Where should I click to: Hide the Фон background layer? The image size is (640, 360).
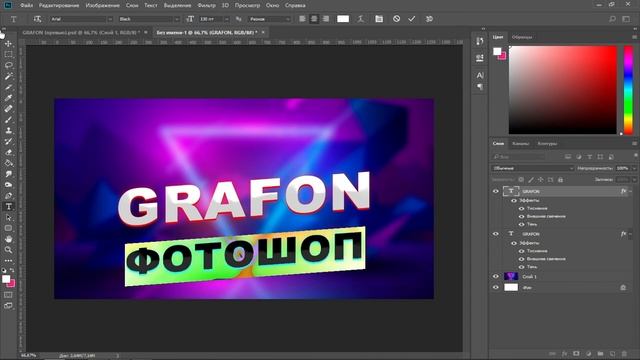(x=496, y=287)
